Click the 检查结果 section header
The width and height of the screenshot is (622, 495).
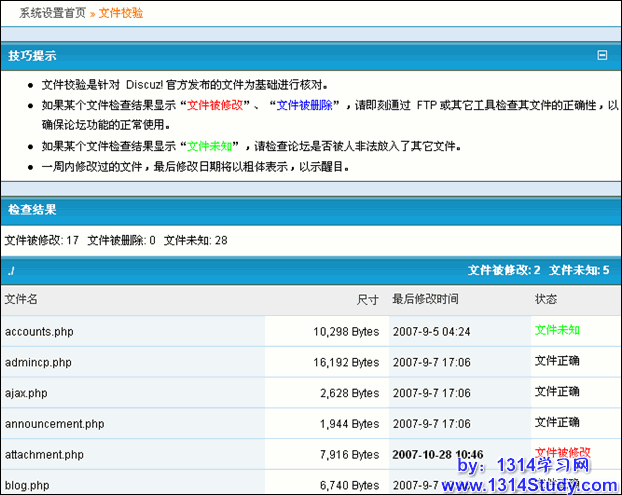pos(32,210)
